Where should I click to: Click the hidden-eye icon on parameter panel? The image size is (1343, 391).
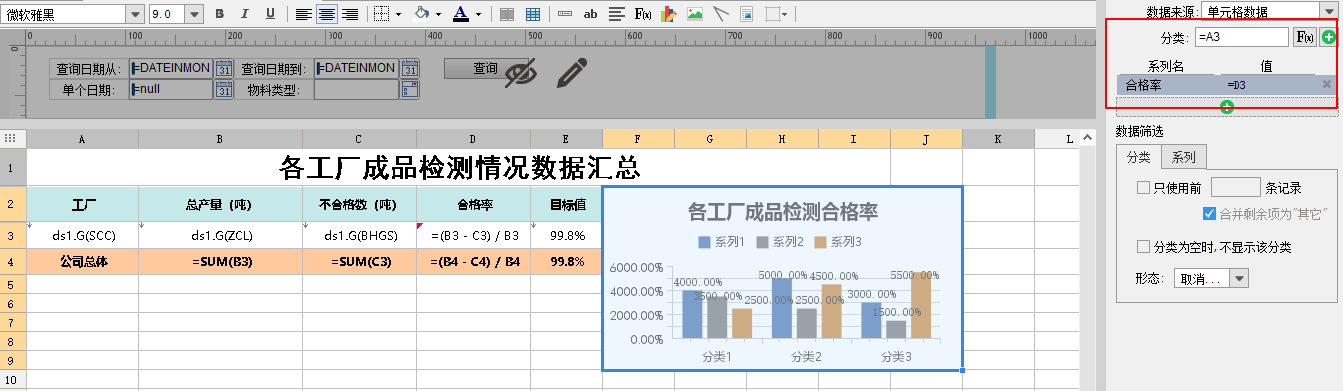click(x=521, y=73)
